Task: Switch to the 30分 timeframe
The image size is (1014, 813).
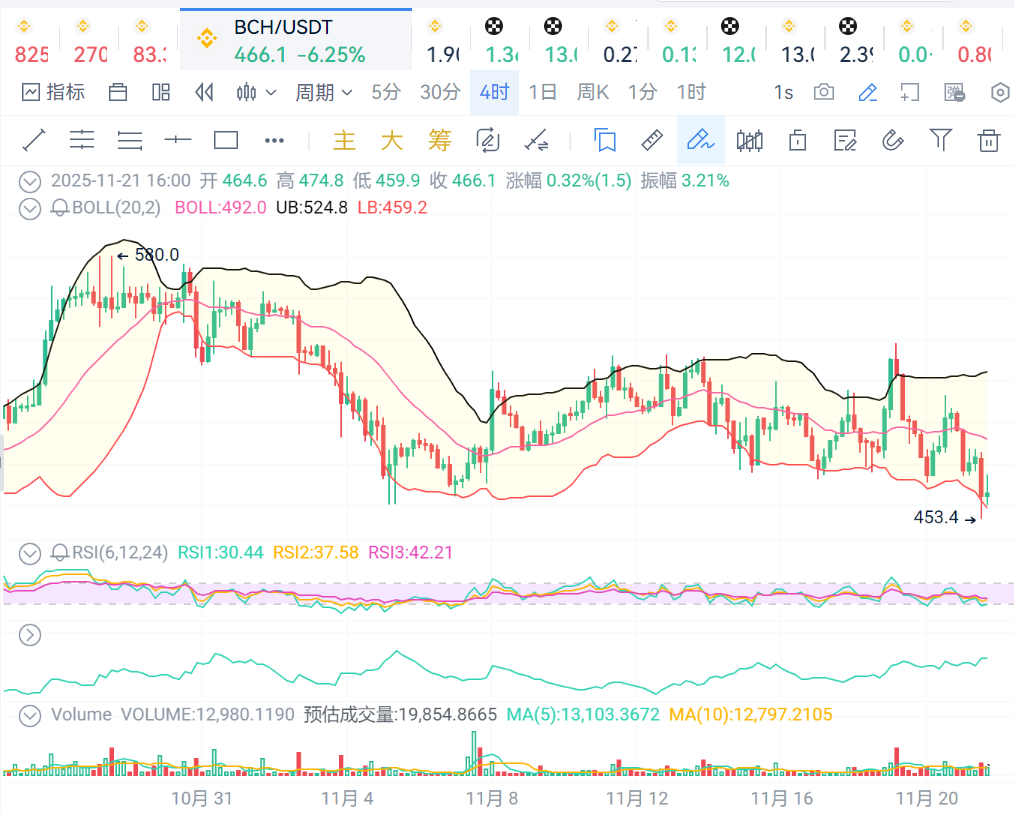Action: click(440, 93)
